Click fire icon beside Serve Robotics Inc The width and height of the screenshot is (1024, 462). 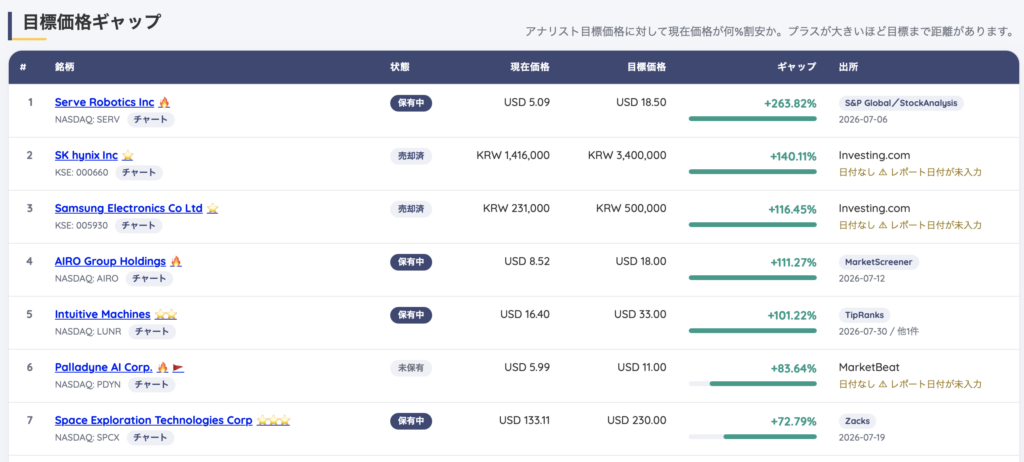(x=164, y=103)
